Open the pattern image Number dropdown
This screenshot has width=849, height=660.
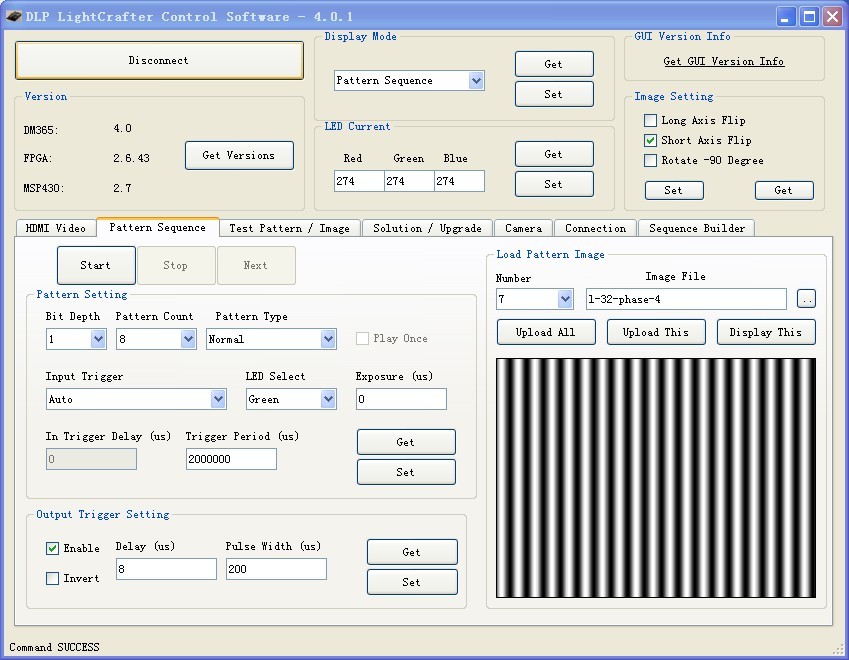pyautogui.click(x=565, y=299)
